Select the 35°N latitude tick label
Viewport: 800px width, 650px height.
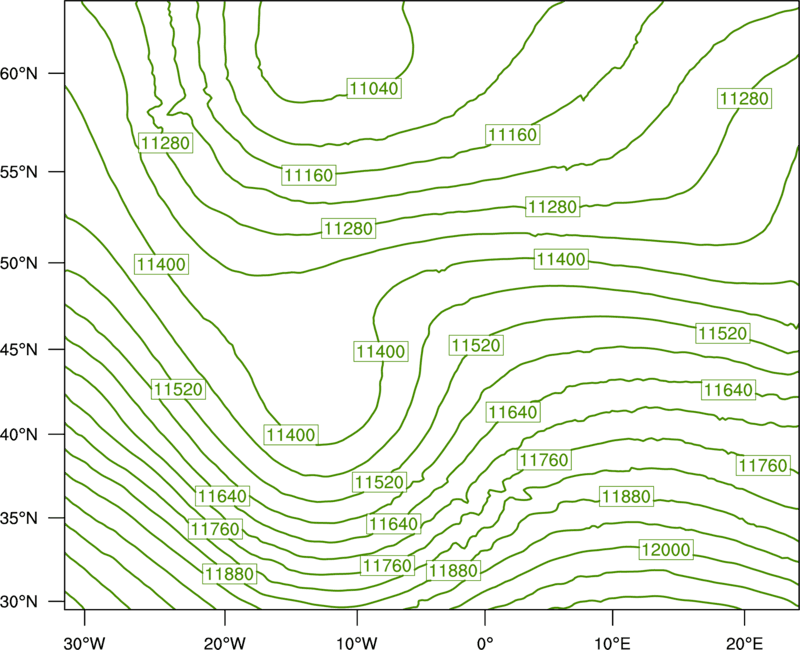19,518
